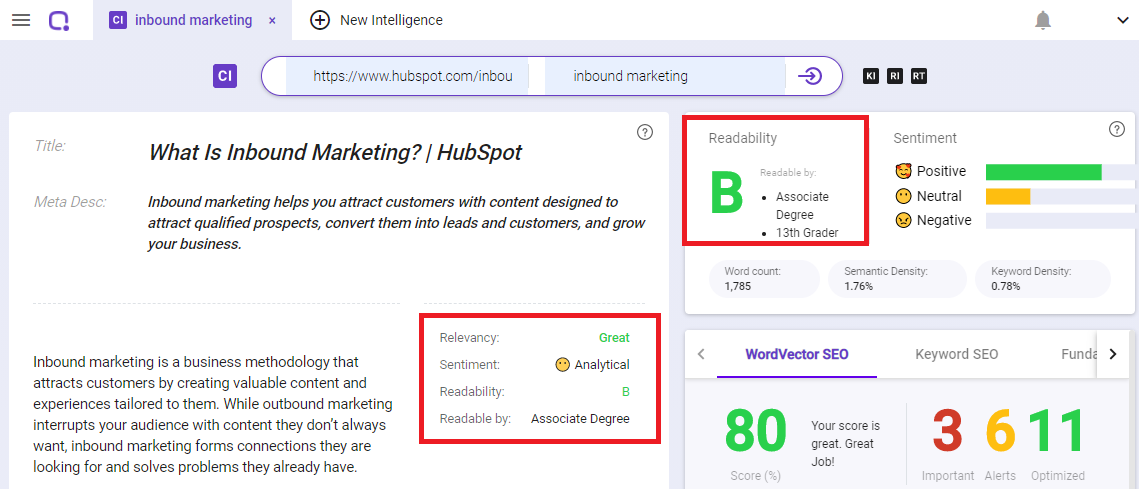Submit search with the arrow button
The image size is (1139, 489).
point(809,76)
